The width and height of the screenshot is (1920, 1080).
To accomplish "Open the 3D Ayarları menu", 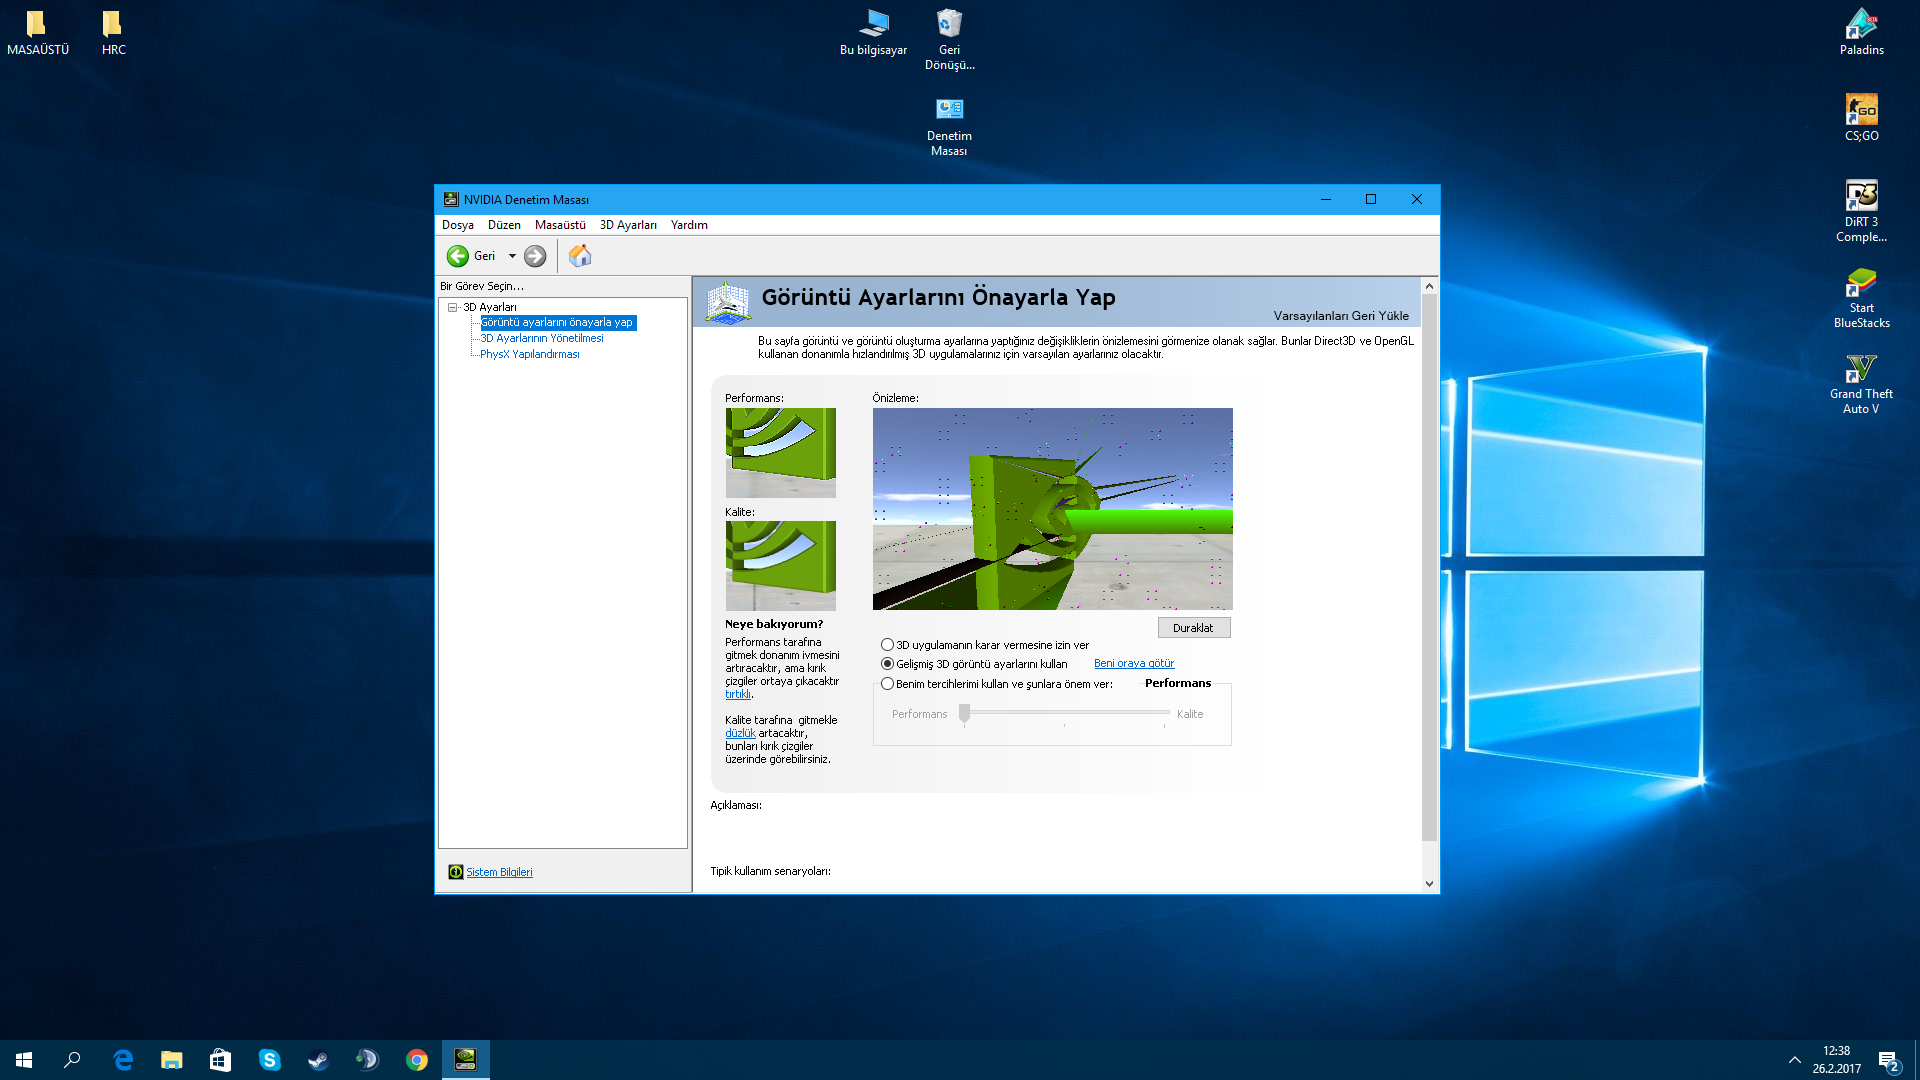I will tap(628, 225).
